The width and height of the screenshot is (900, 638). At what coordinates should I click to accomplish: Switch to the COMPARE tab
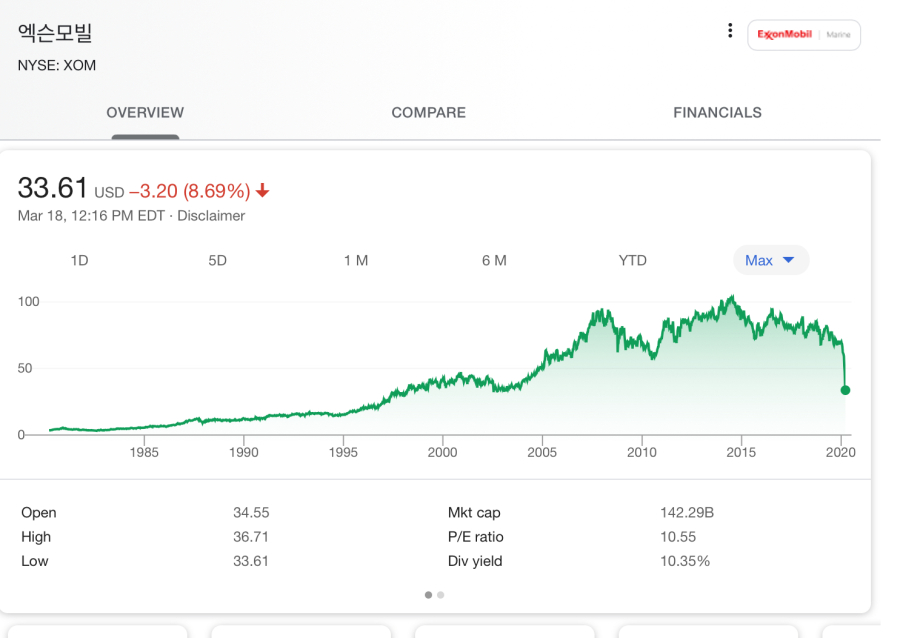(429, 112)
